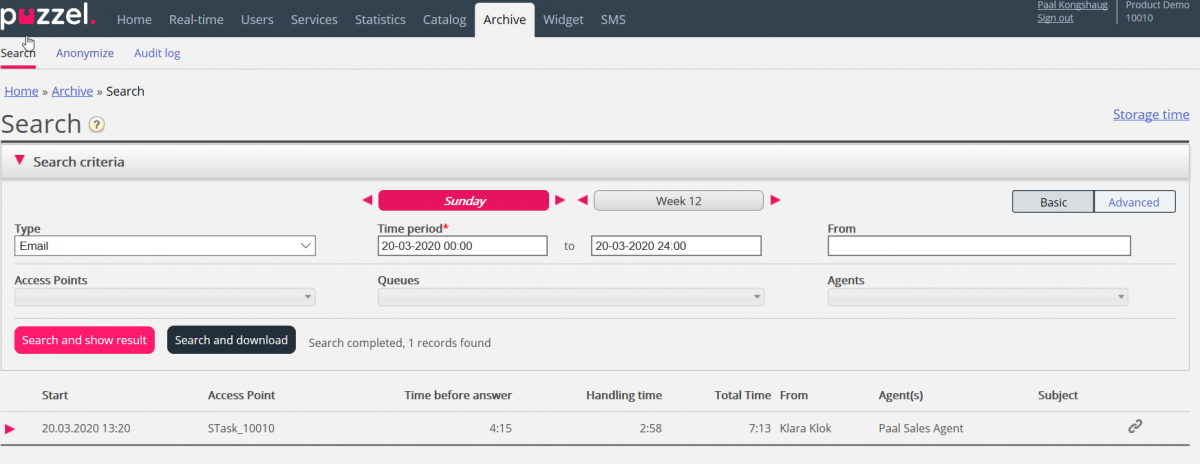Screen dimensions: 1200x464
Task: Click the help question mark icon beside Search
Action: tap(97, 125)
